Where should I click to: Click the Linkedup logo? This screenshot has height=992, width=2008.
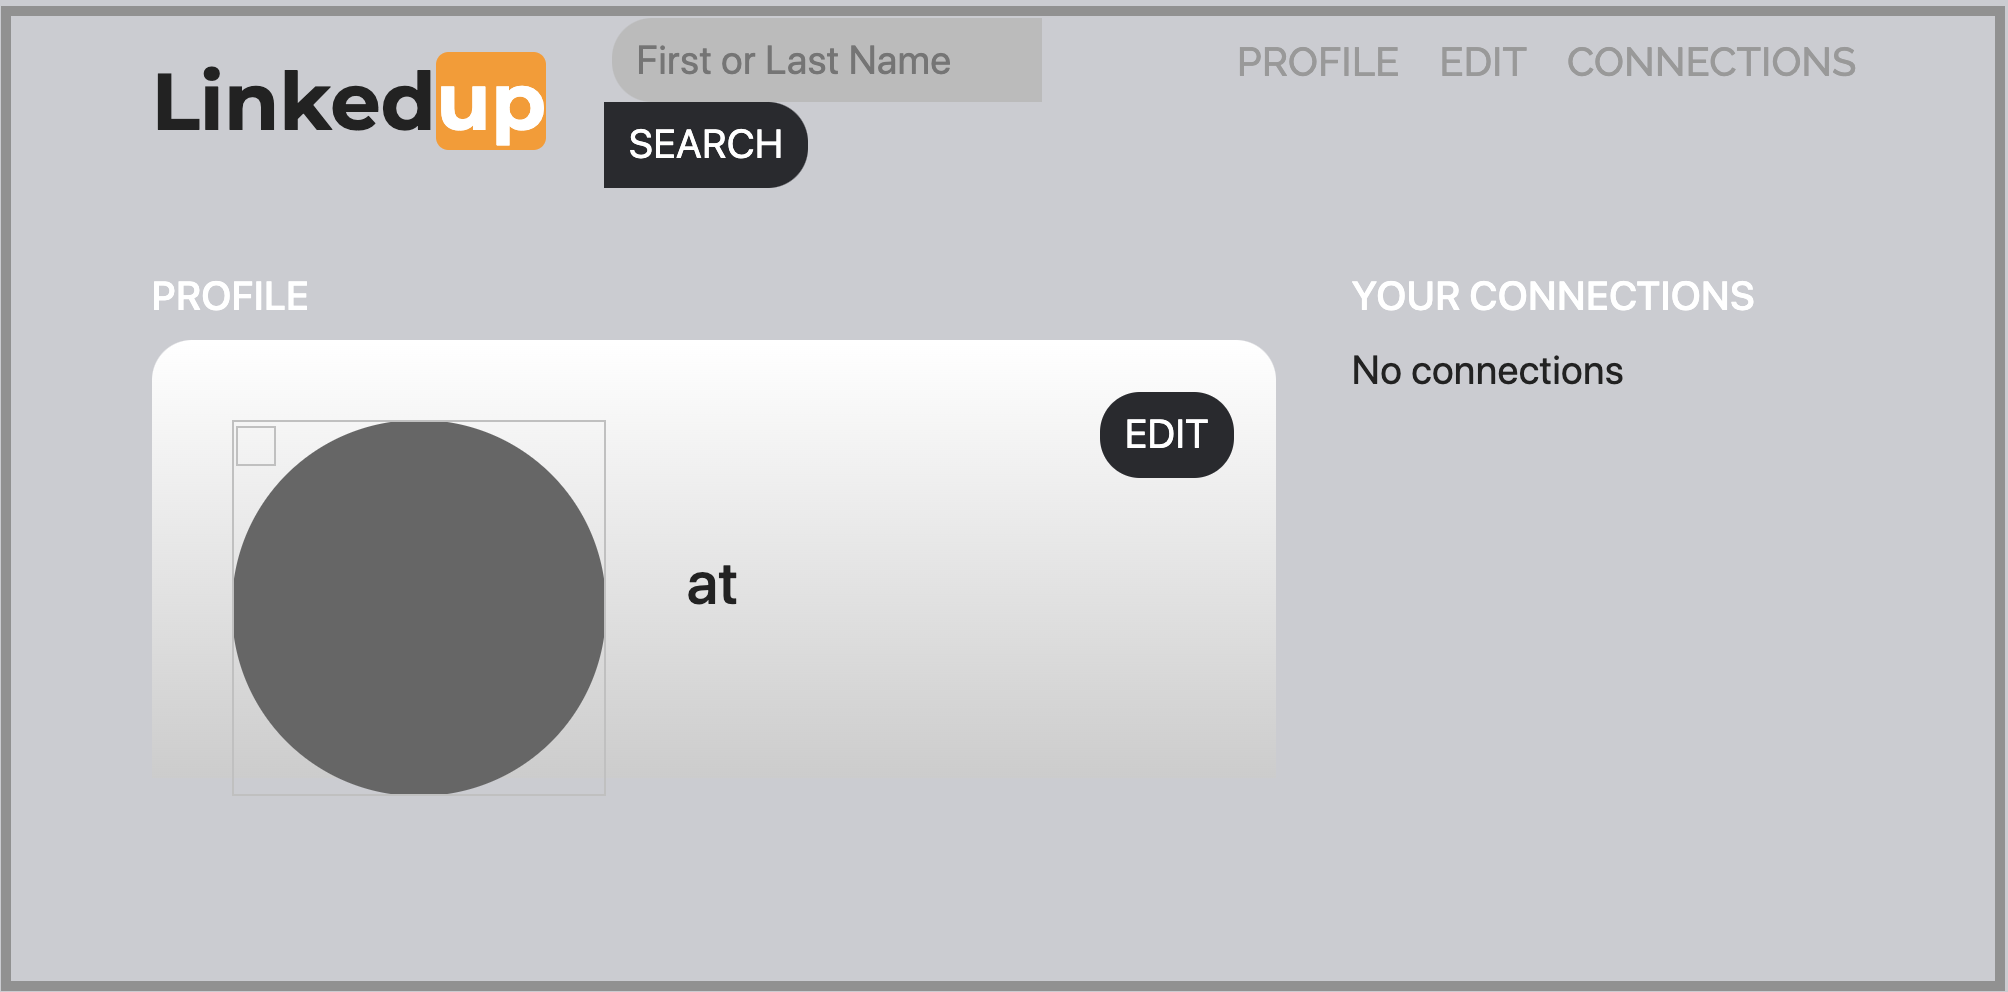click(x=350, y=101)
